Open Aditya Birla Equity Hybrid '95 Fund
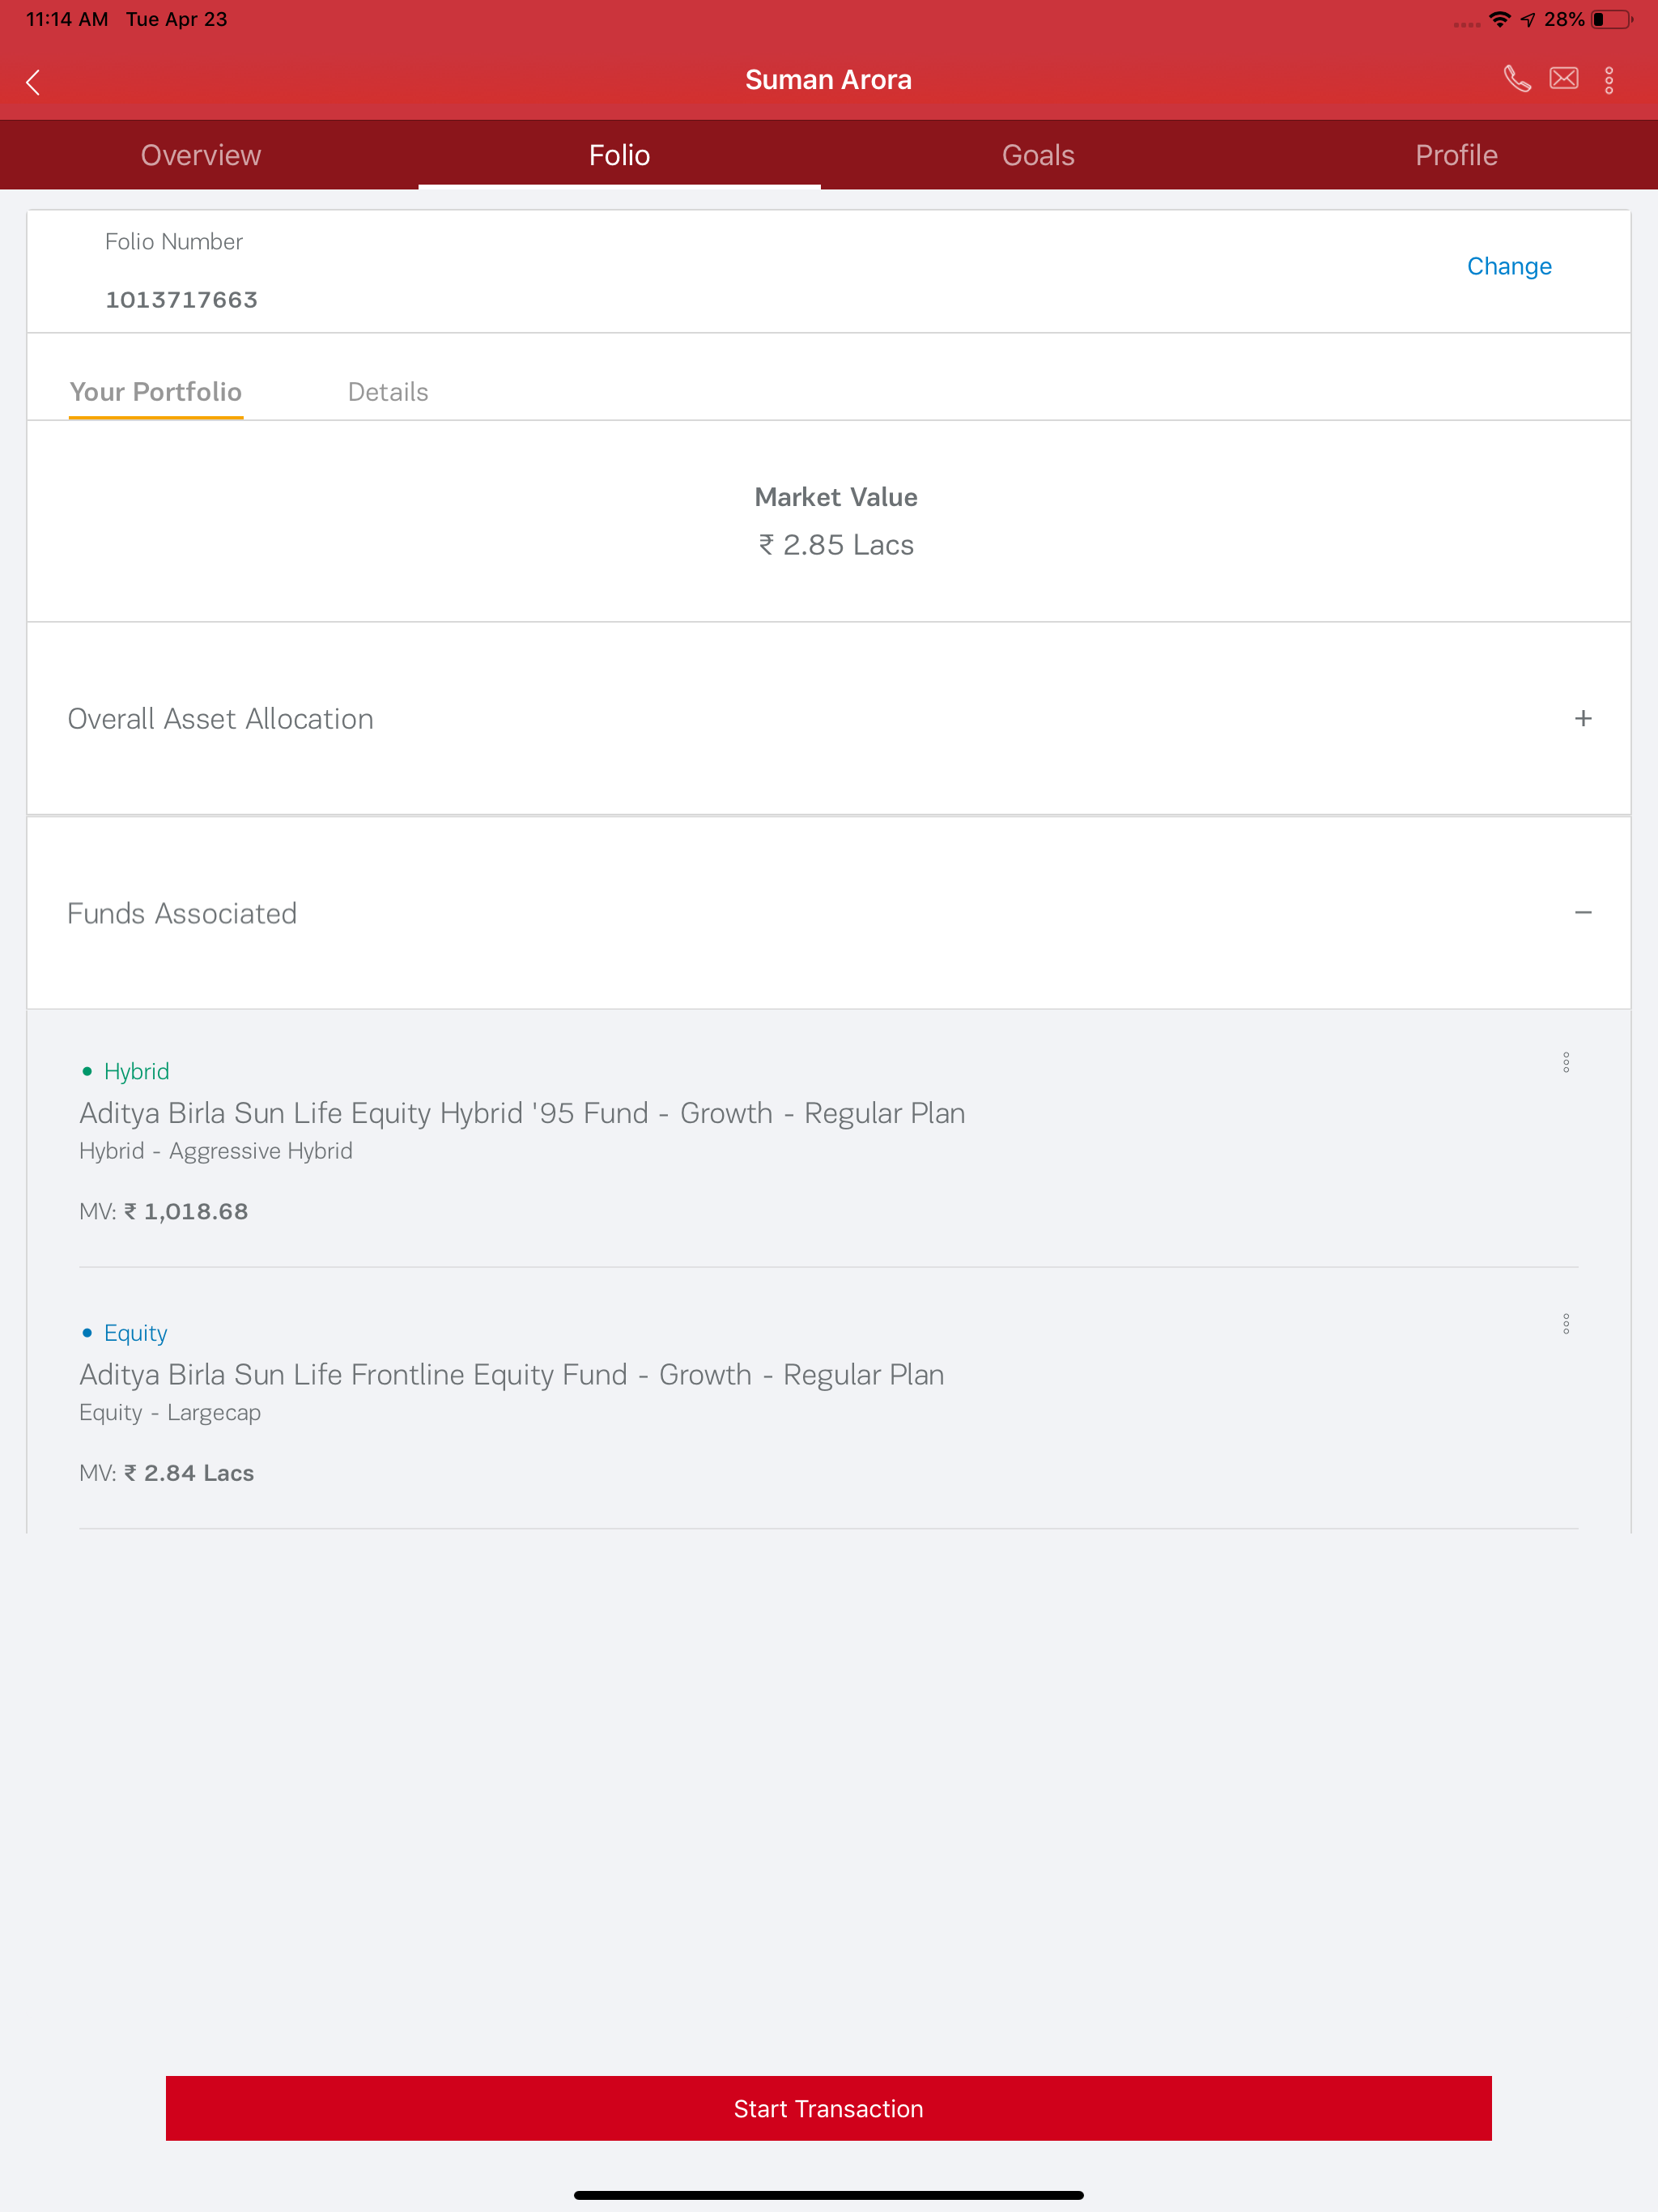Image resolution: width=1658 pixels, height=2212 pixels. click(x=522, y=1113)
